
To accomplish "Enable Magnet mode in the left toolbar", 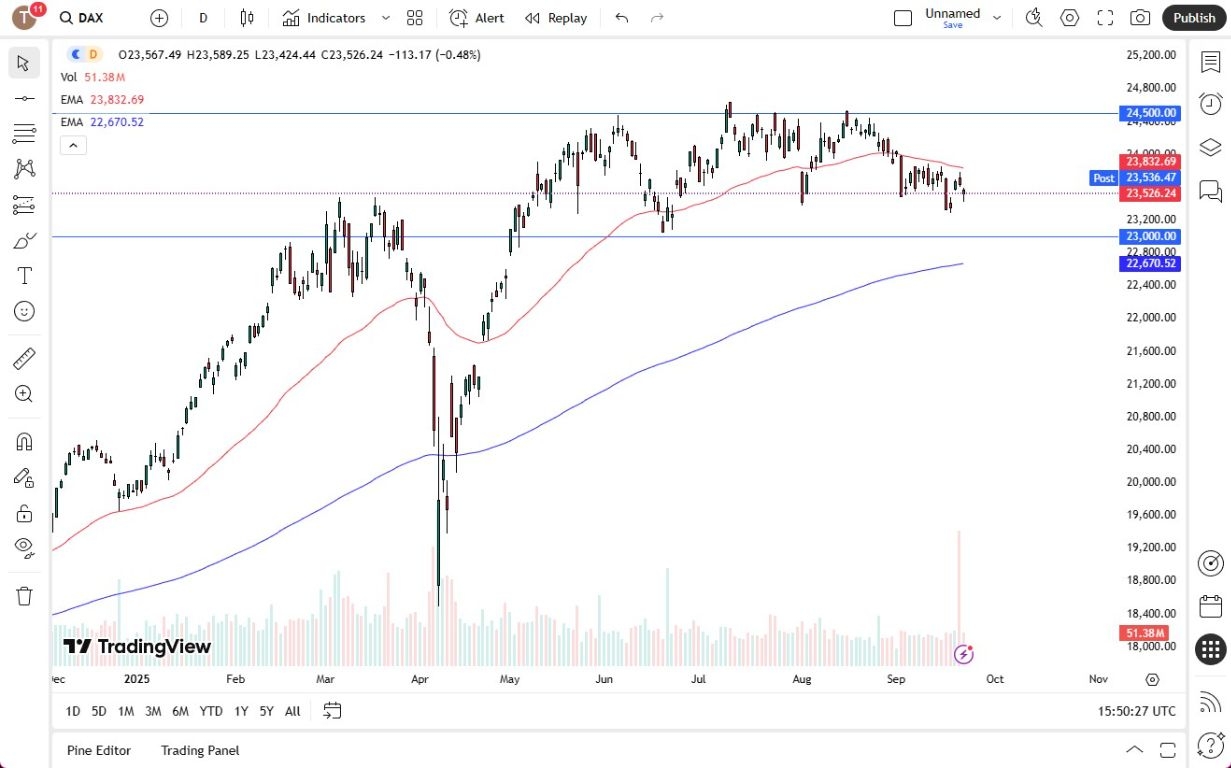I will [x=24, y=441].
